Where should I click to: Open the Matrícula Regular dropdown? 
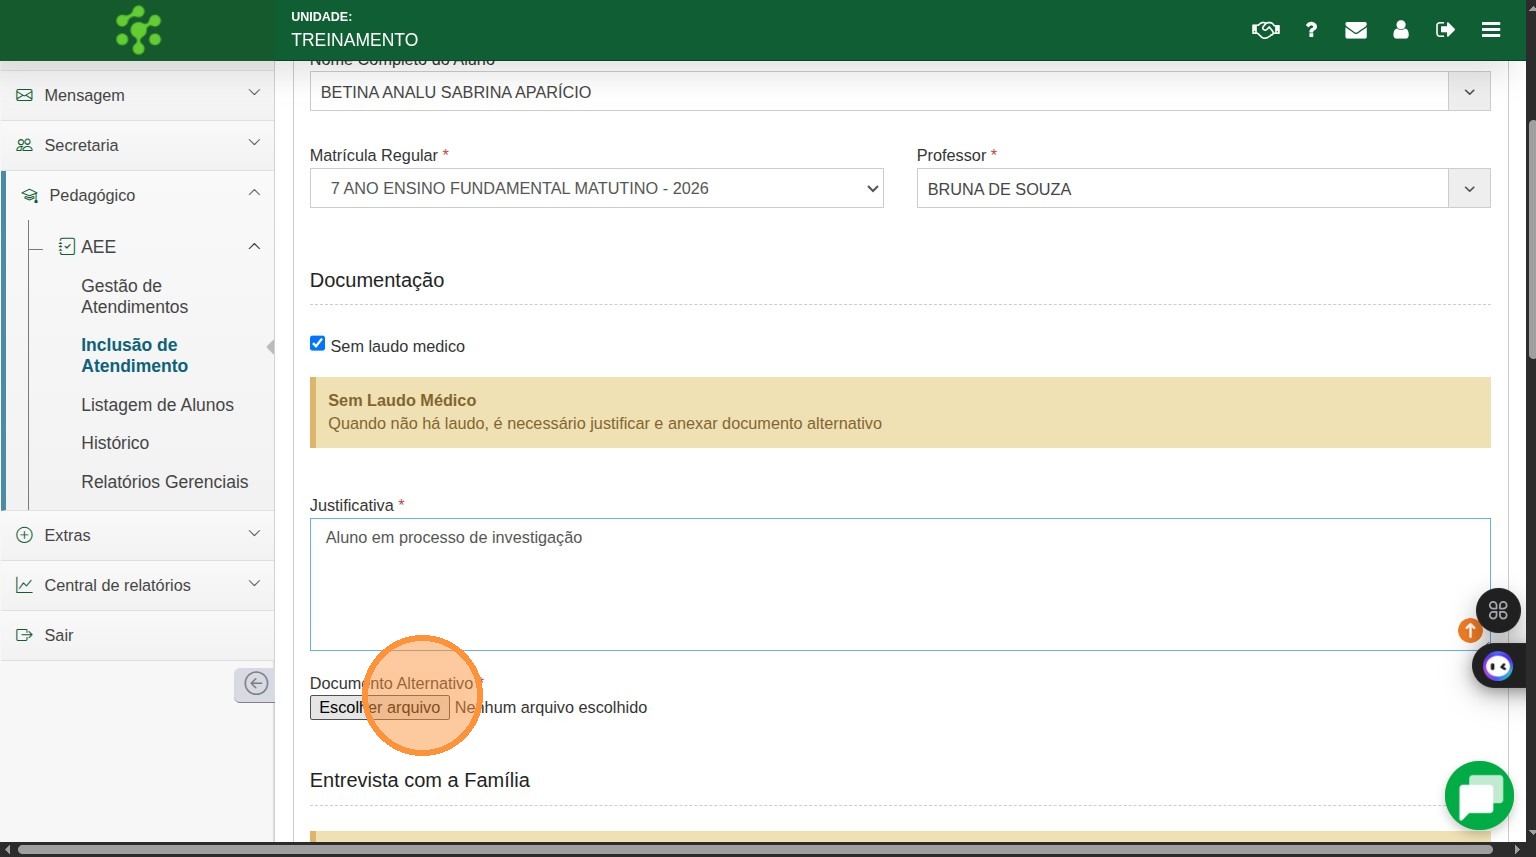click(596, 189)
